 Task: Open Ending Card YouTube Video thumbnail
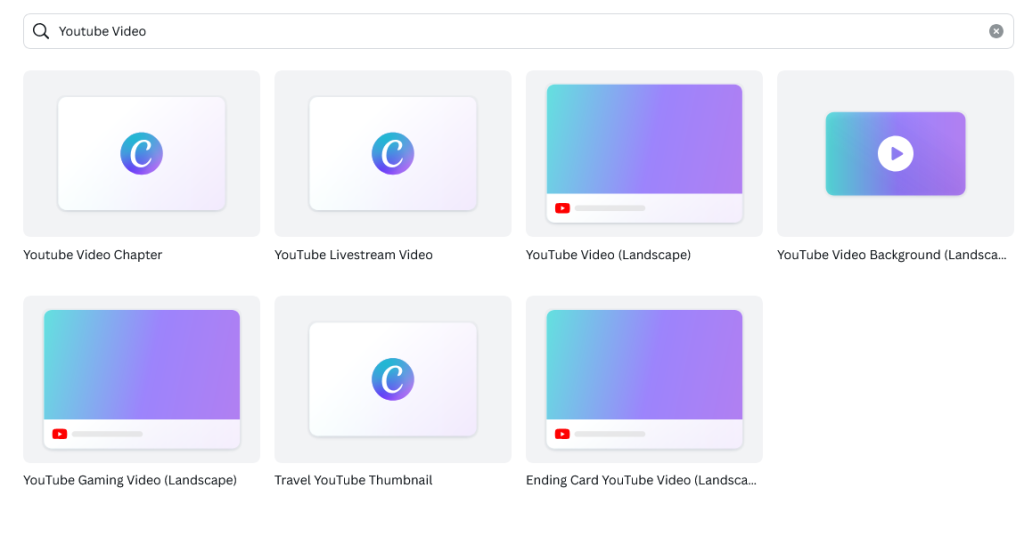click(x=644, y=379)
